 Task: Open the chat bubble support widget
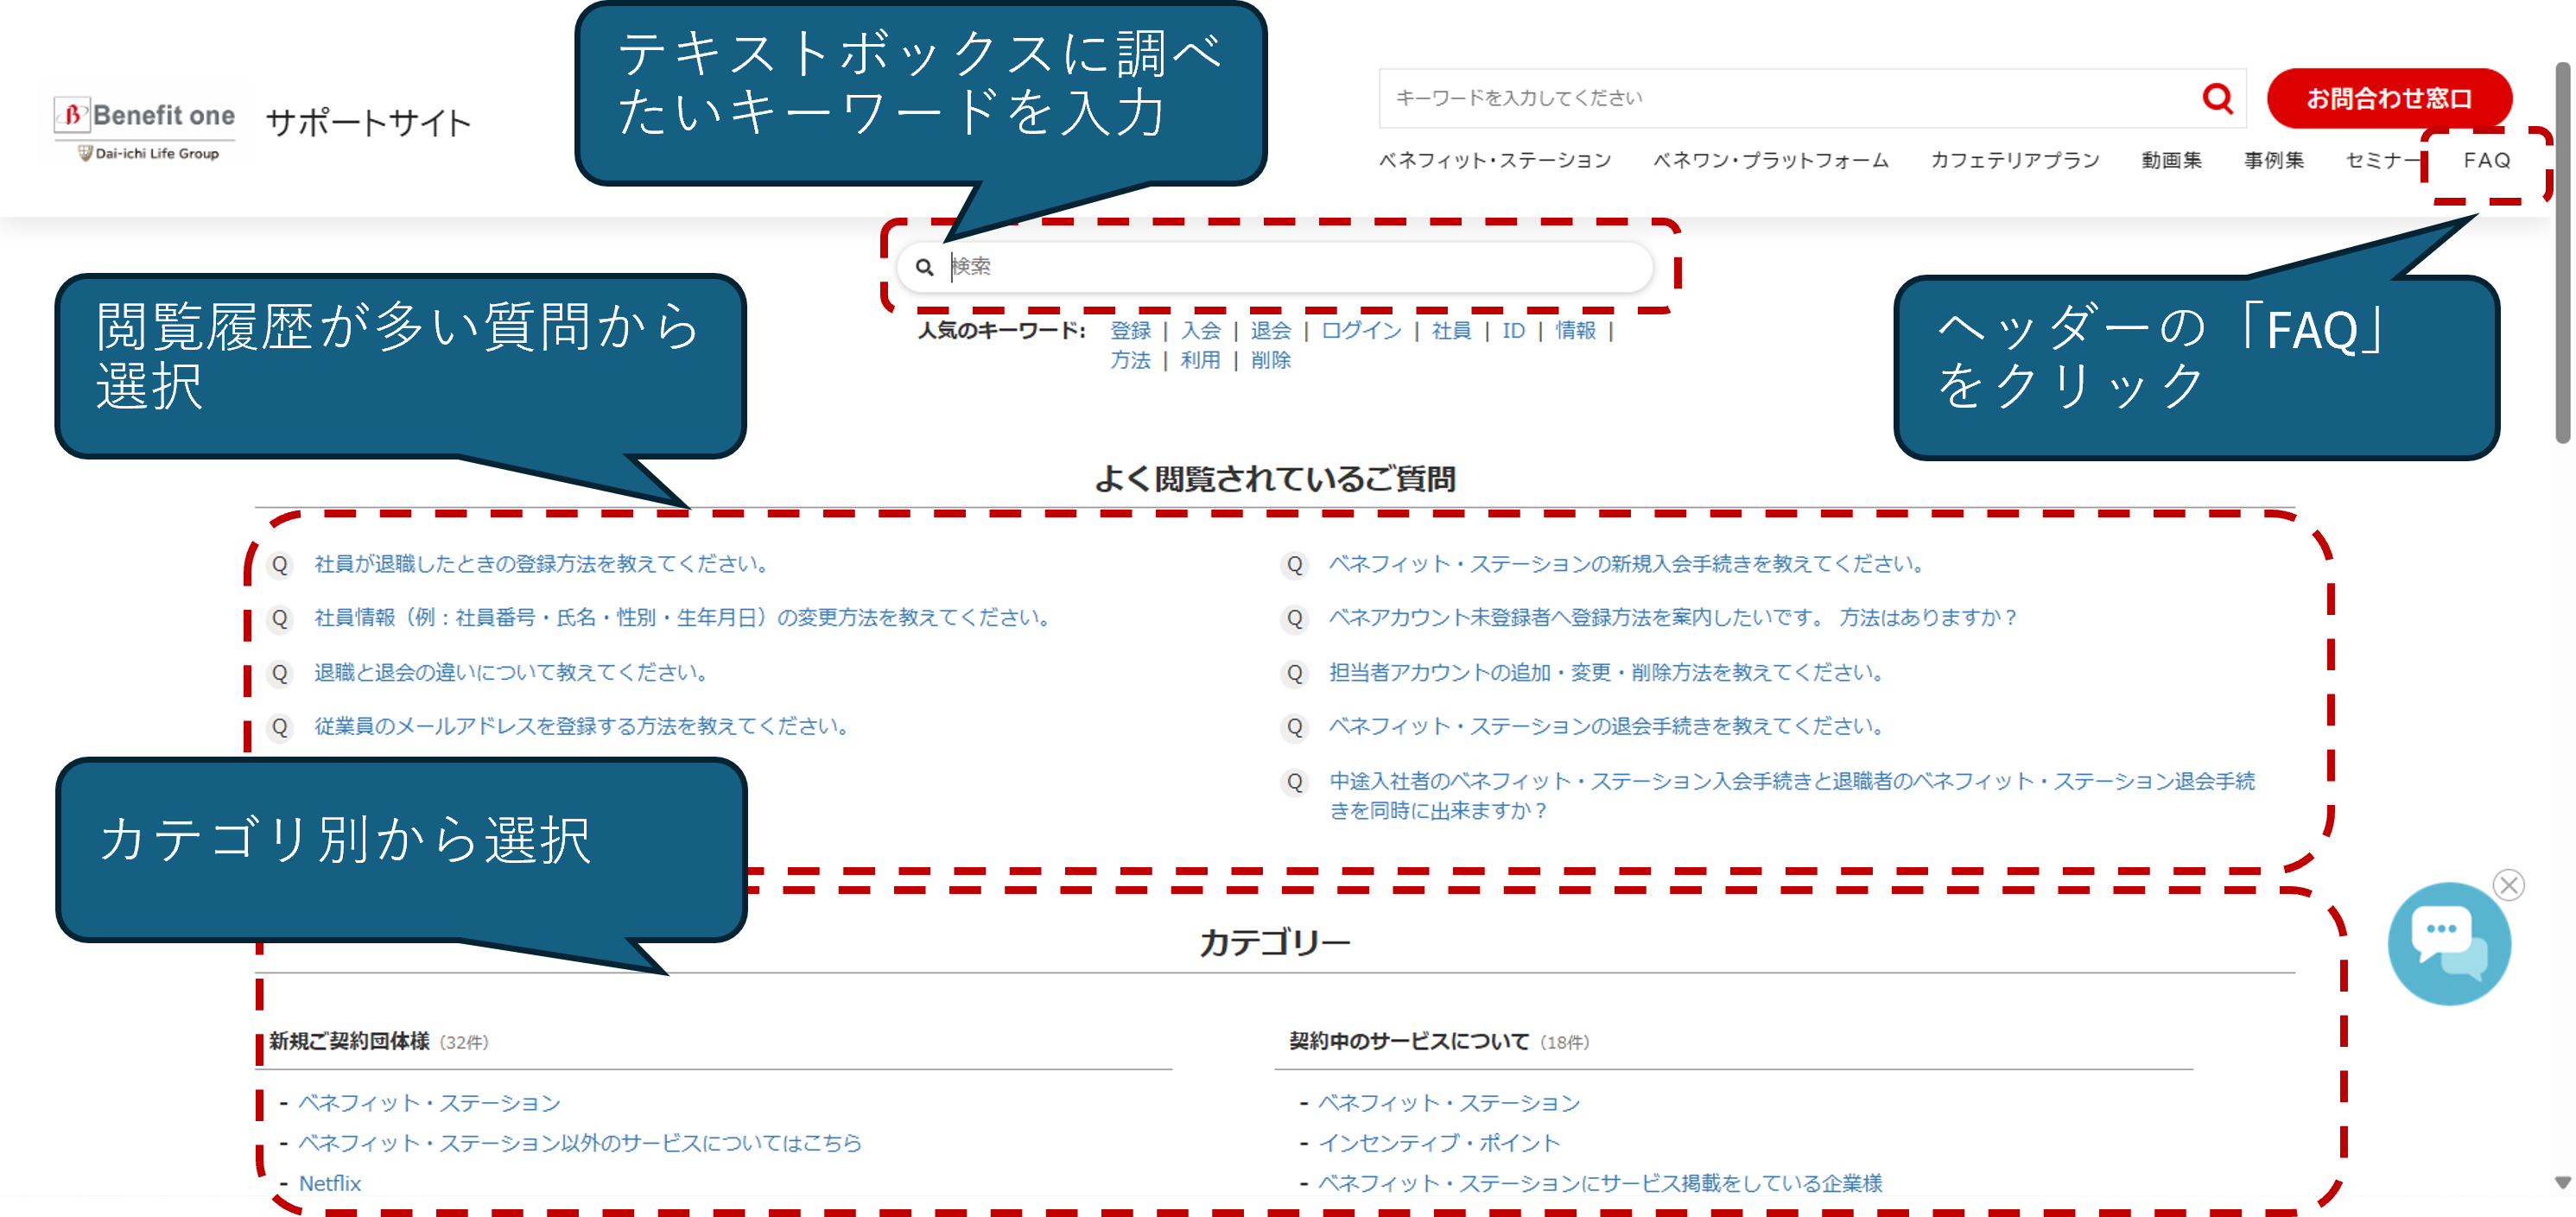(x=2448, y=943)
